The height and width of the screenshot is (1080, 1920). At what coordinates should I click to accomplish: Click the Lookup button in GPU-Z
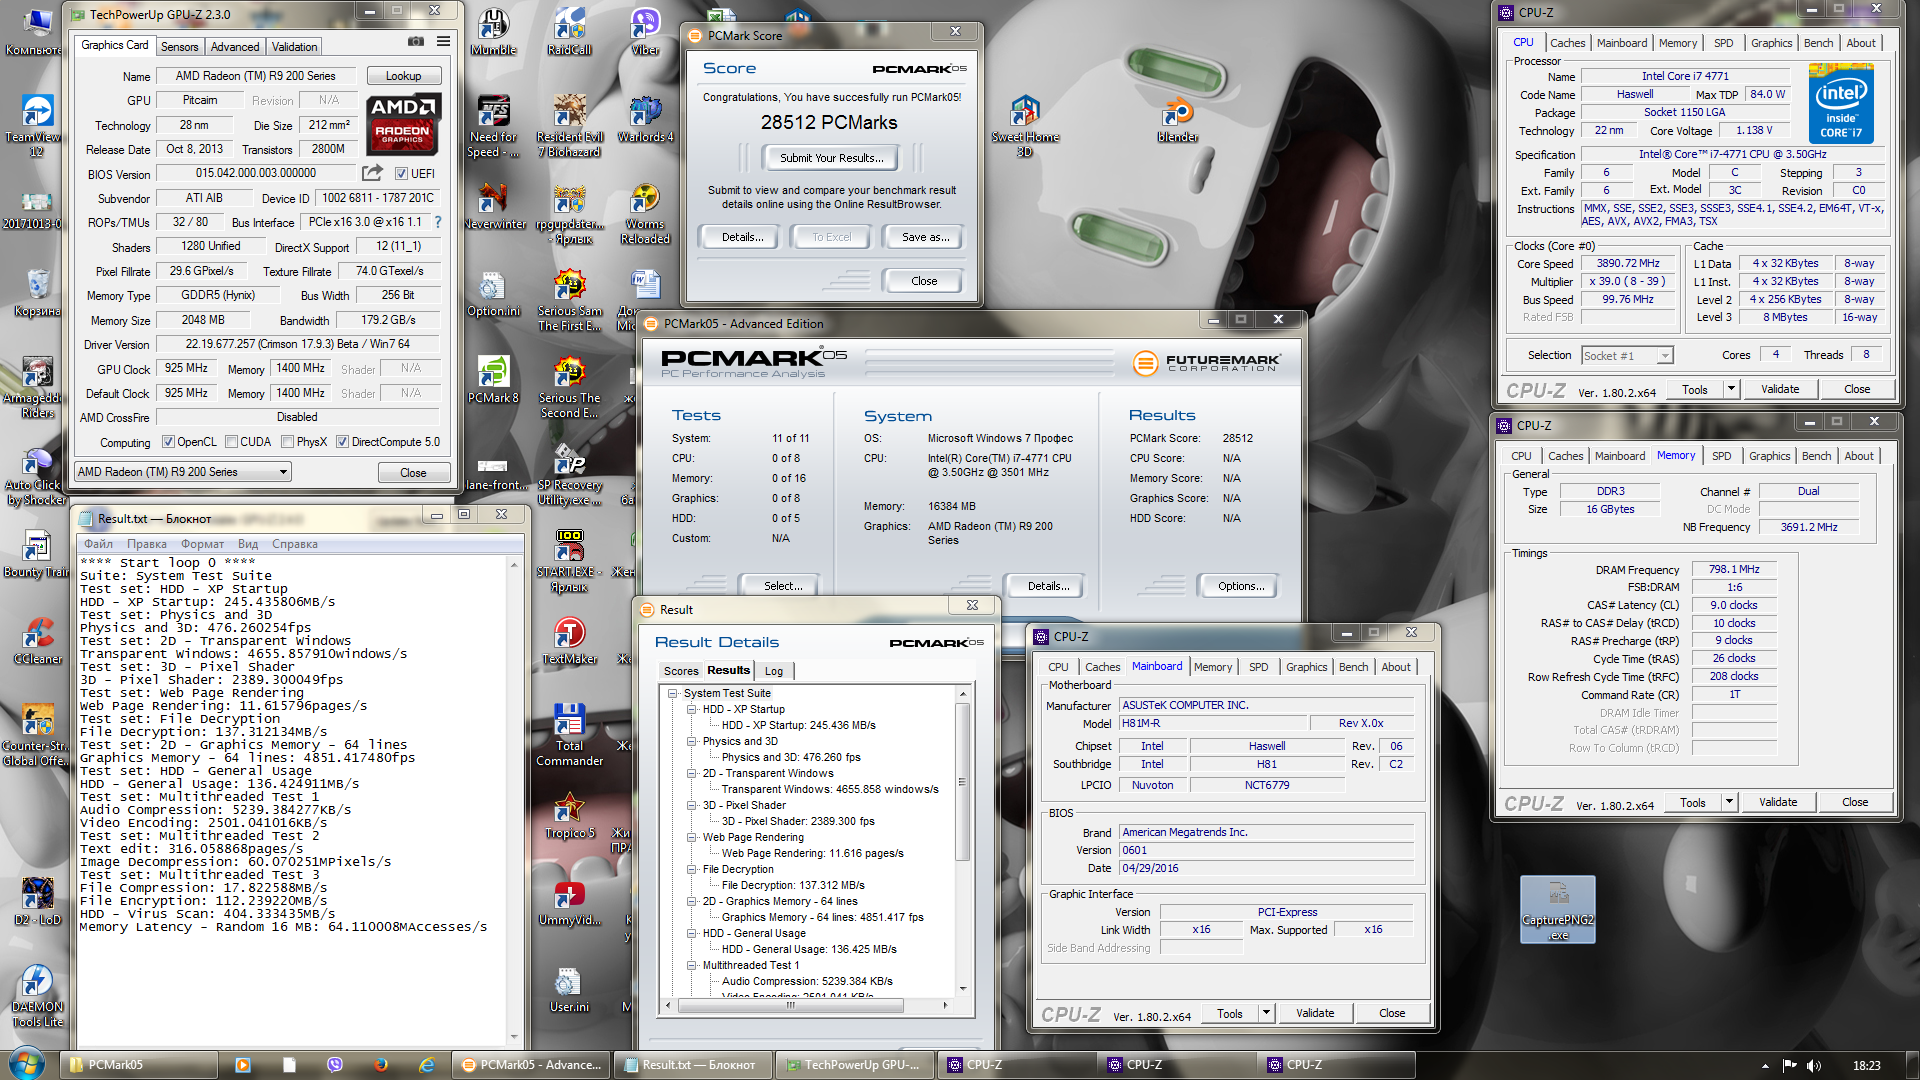pos(403,76)
